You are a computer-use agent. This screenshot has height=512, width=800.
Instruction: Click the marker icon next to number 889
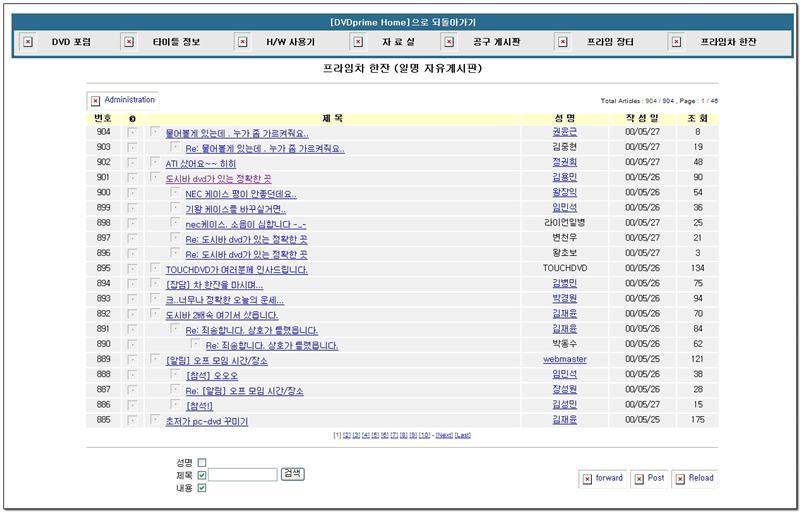pos(132,360)
